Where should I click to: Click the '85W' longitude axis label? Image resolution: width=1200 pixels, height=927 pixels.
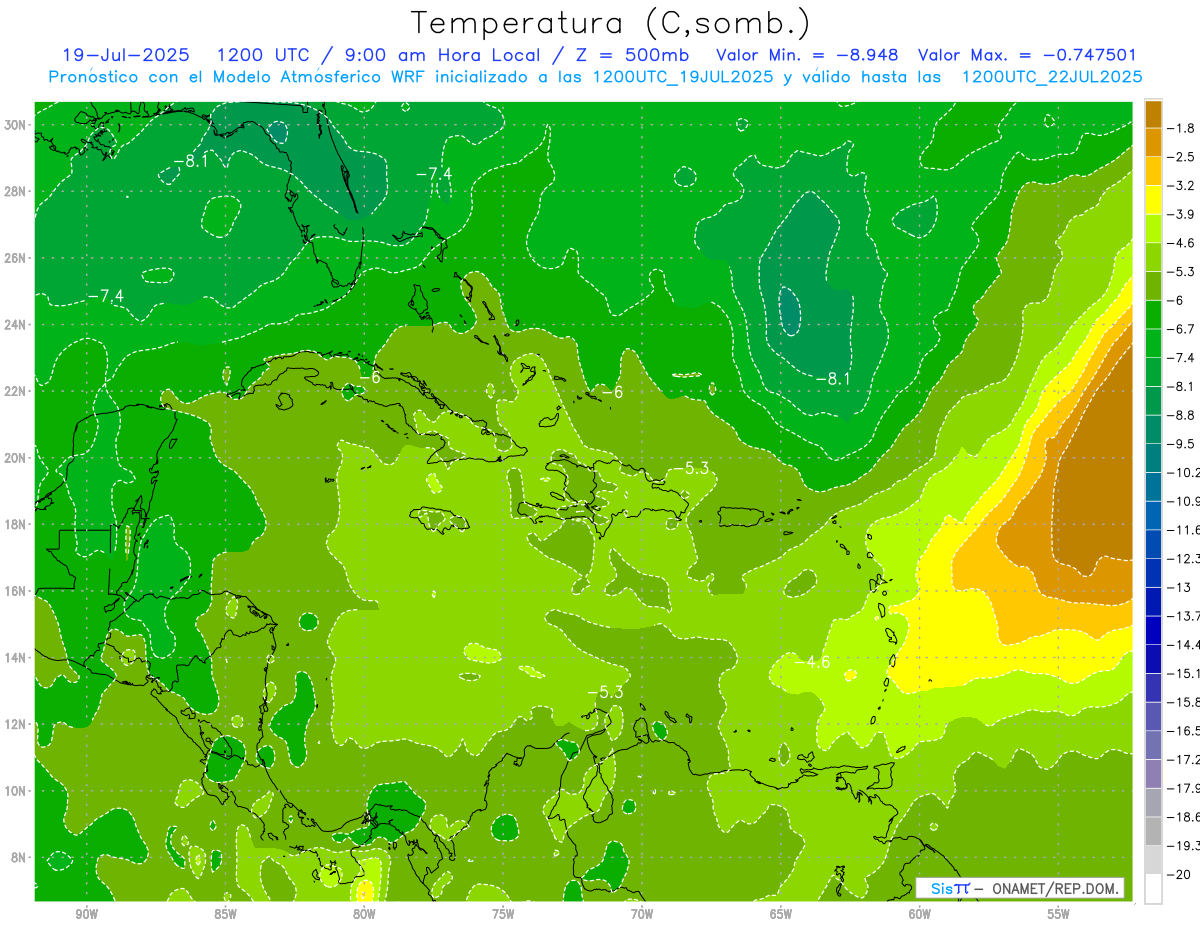pyautogui.click(x=225, y=914)
